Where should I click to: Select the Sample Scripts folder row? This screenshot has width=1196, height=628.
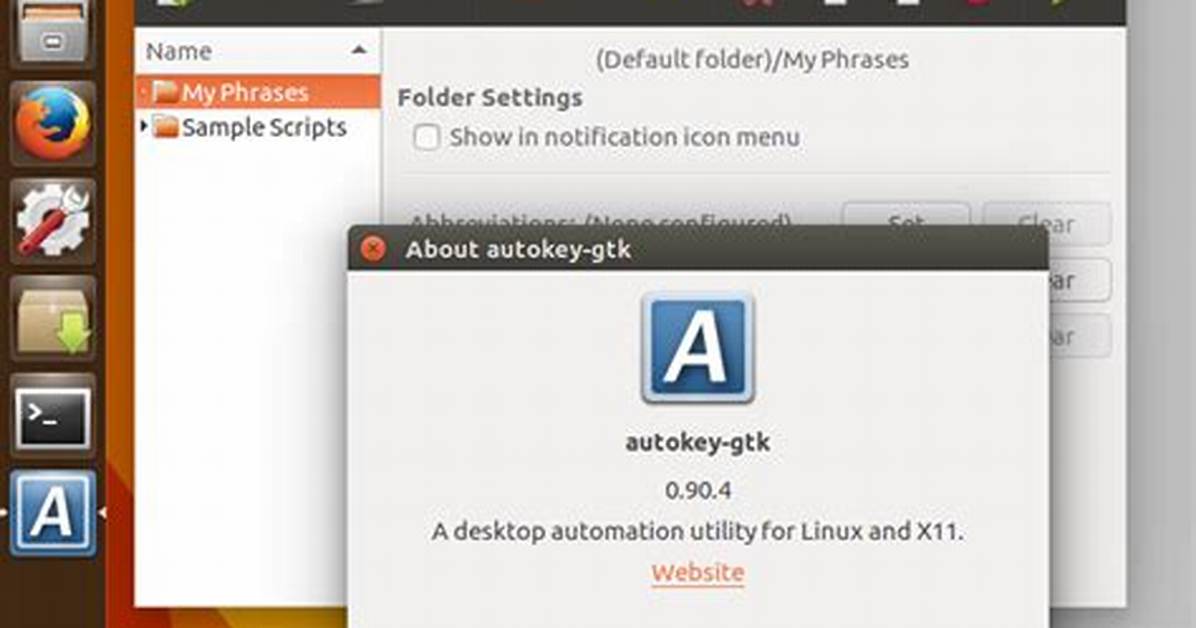[258, 127]
